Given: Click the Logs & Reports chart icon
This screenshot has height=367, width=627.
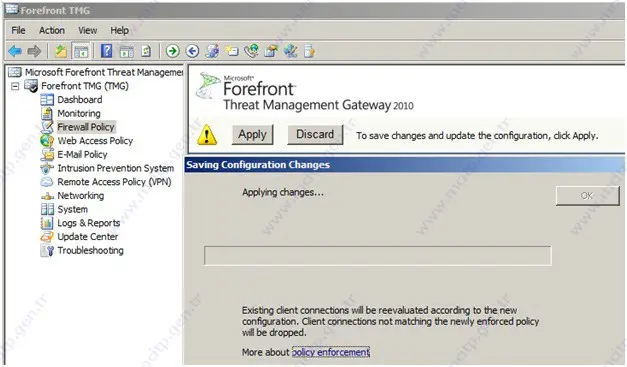Looking at the screenshot, I should (47, 223).
